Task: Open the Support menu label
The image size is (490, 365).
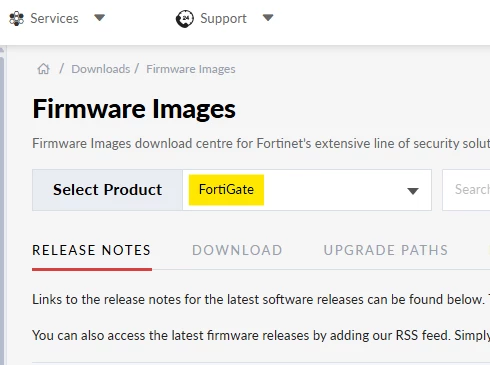Action: 223,18
